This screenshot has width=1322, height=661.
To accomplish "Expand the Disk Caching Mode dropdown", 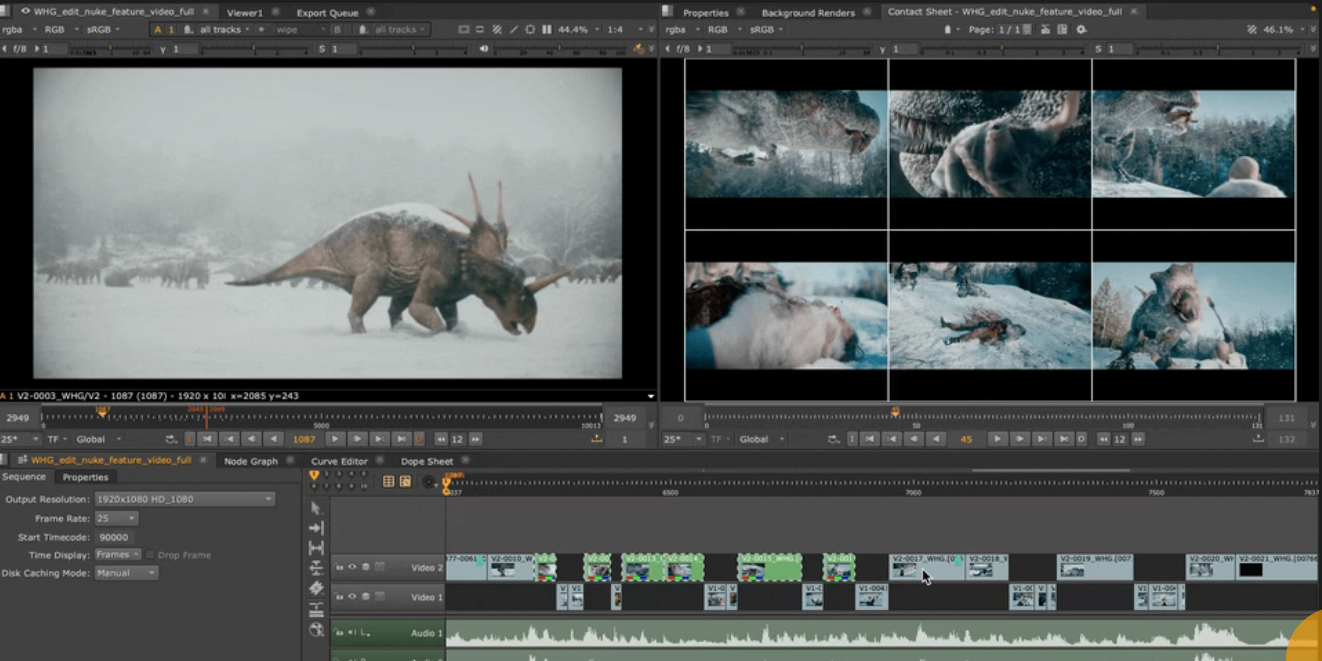I will click(126, 573).
